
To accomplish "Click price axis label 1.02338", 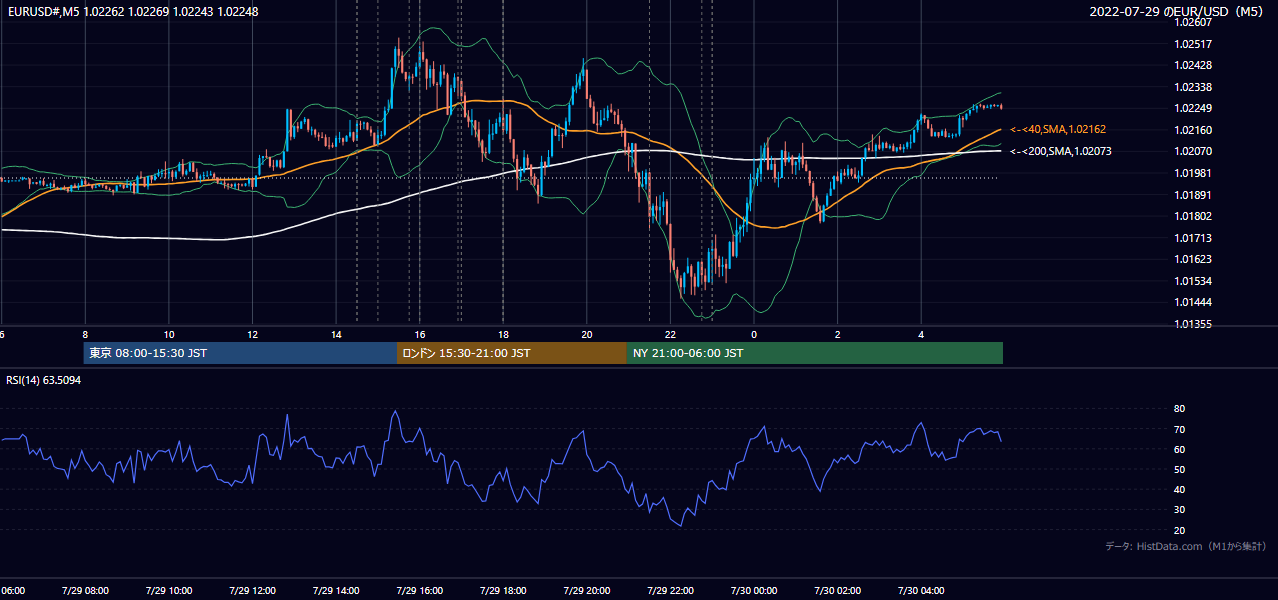I will pos(1194,87).
